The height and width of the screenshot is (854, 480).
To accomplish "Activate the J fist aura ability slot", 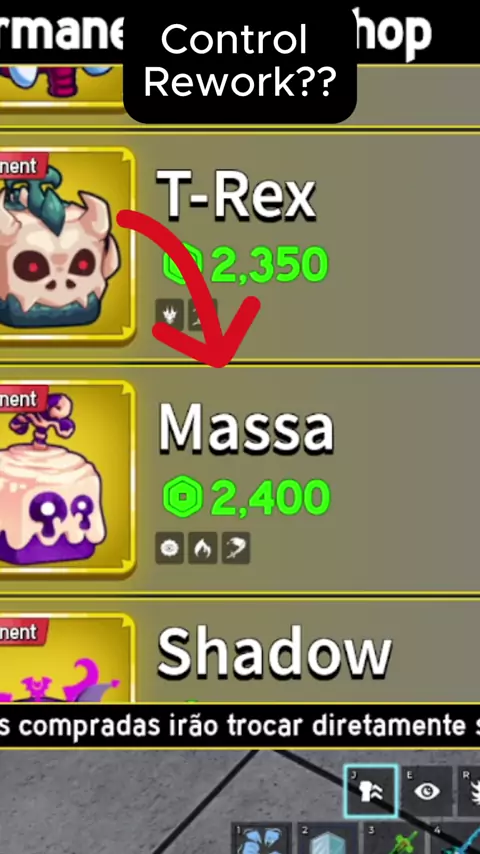I will pos(371,791).
